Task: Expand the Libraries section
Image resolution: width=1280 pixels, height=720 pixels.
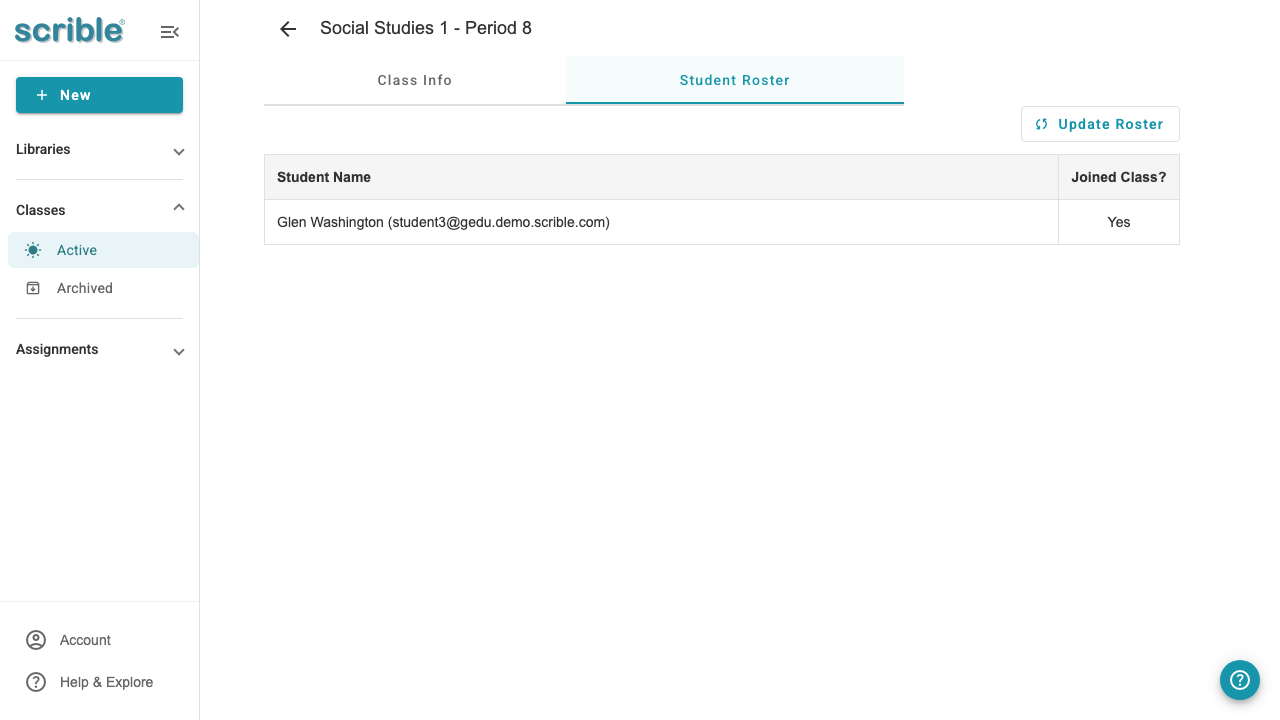Action: pyautogui.click(x=178, y=151)
